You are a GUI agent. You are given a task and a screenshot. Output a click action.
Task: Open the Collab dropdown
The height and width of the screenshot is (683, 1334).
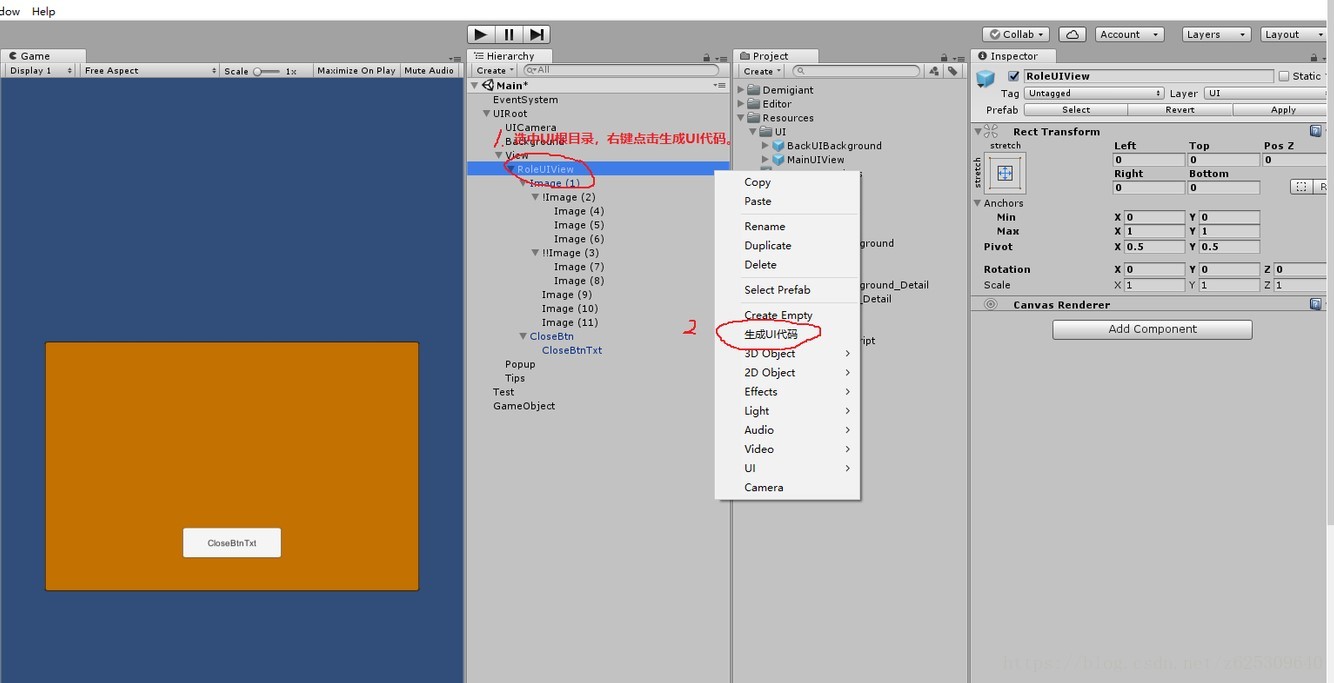tap(1016, 34)
